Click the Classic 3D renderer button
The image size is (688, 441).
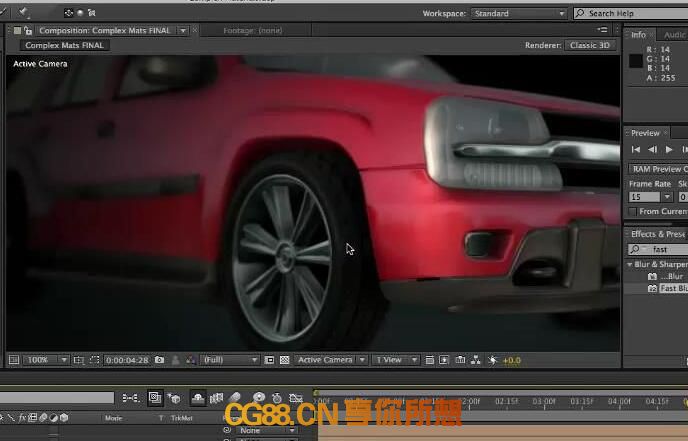(590, 45)
